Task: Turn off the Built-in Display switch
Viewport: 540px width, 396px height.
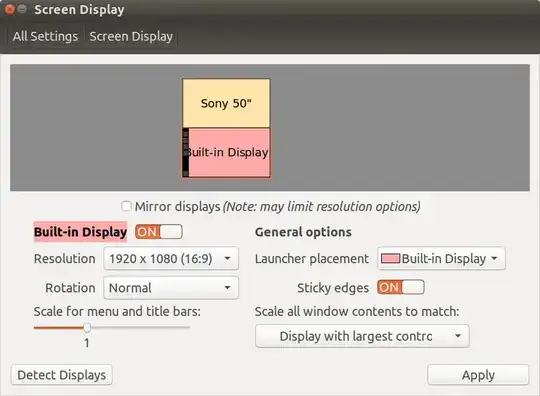Action: pos(159,232)
